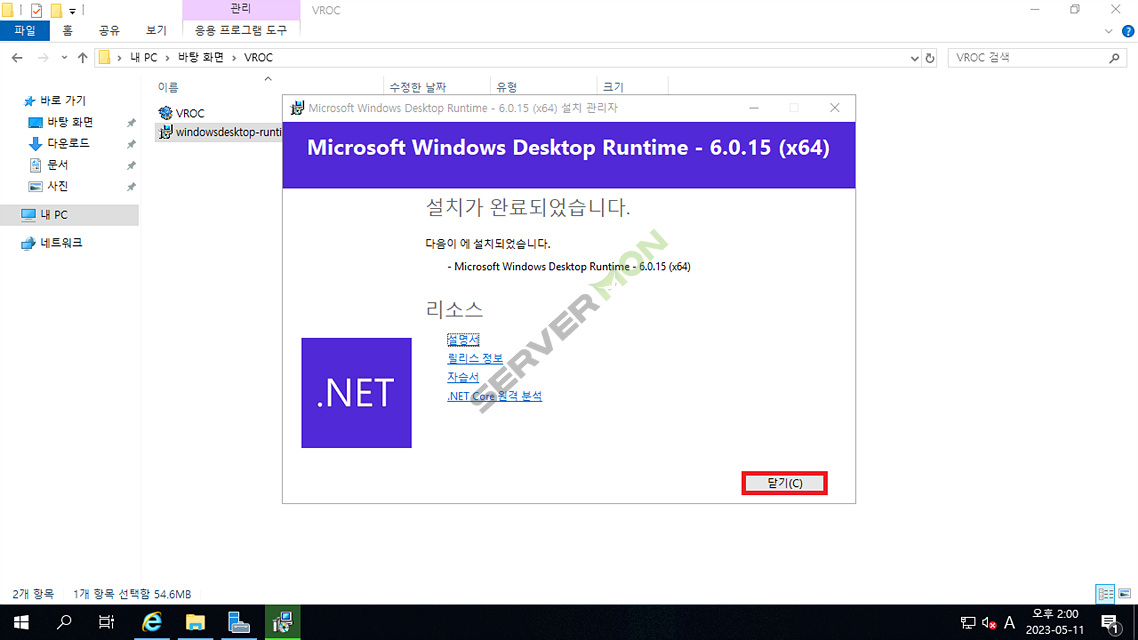Open Server Manager from the taskbar
Viewport: 1138px width, 640px height.
point(239,622)
